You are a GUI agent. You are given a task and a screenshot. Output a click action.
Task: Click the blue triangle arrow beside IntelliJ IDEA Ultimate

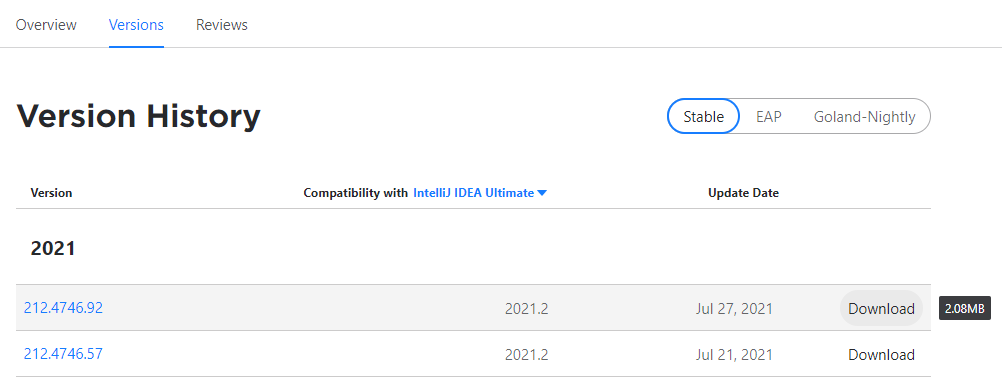point(542,193)
